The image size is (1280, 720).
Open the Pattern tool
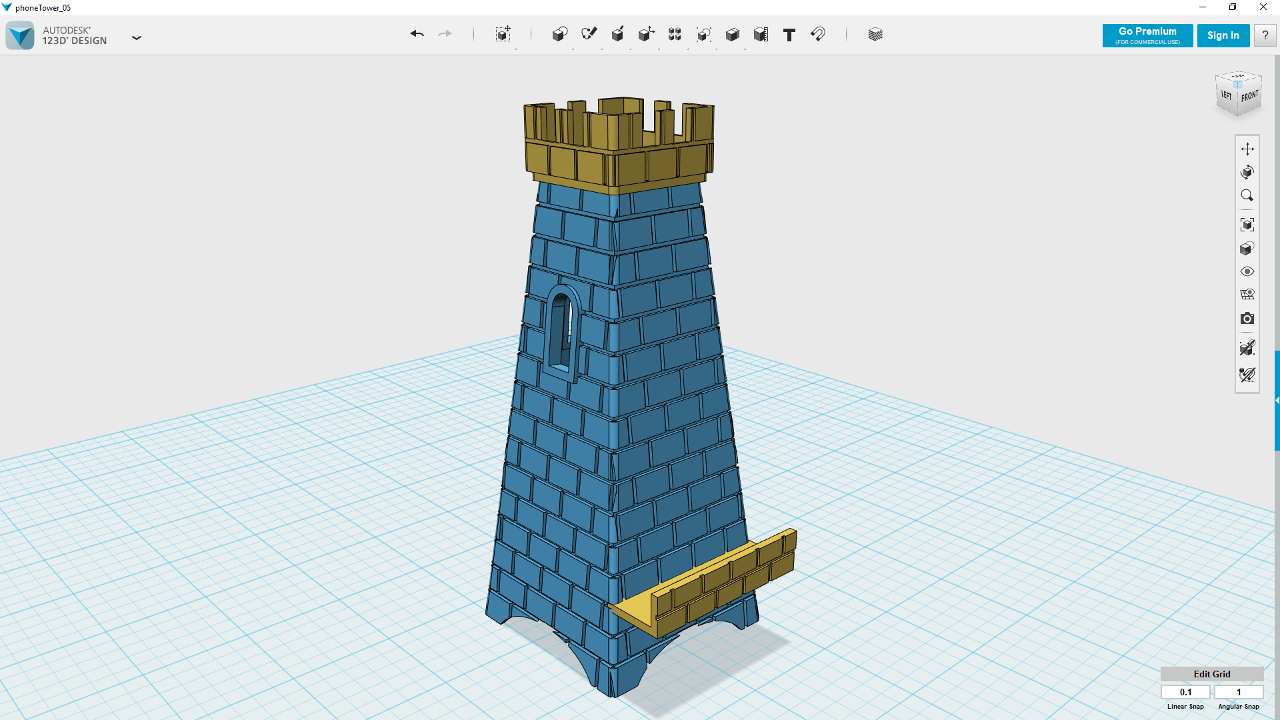coord(675,34)
